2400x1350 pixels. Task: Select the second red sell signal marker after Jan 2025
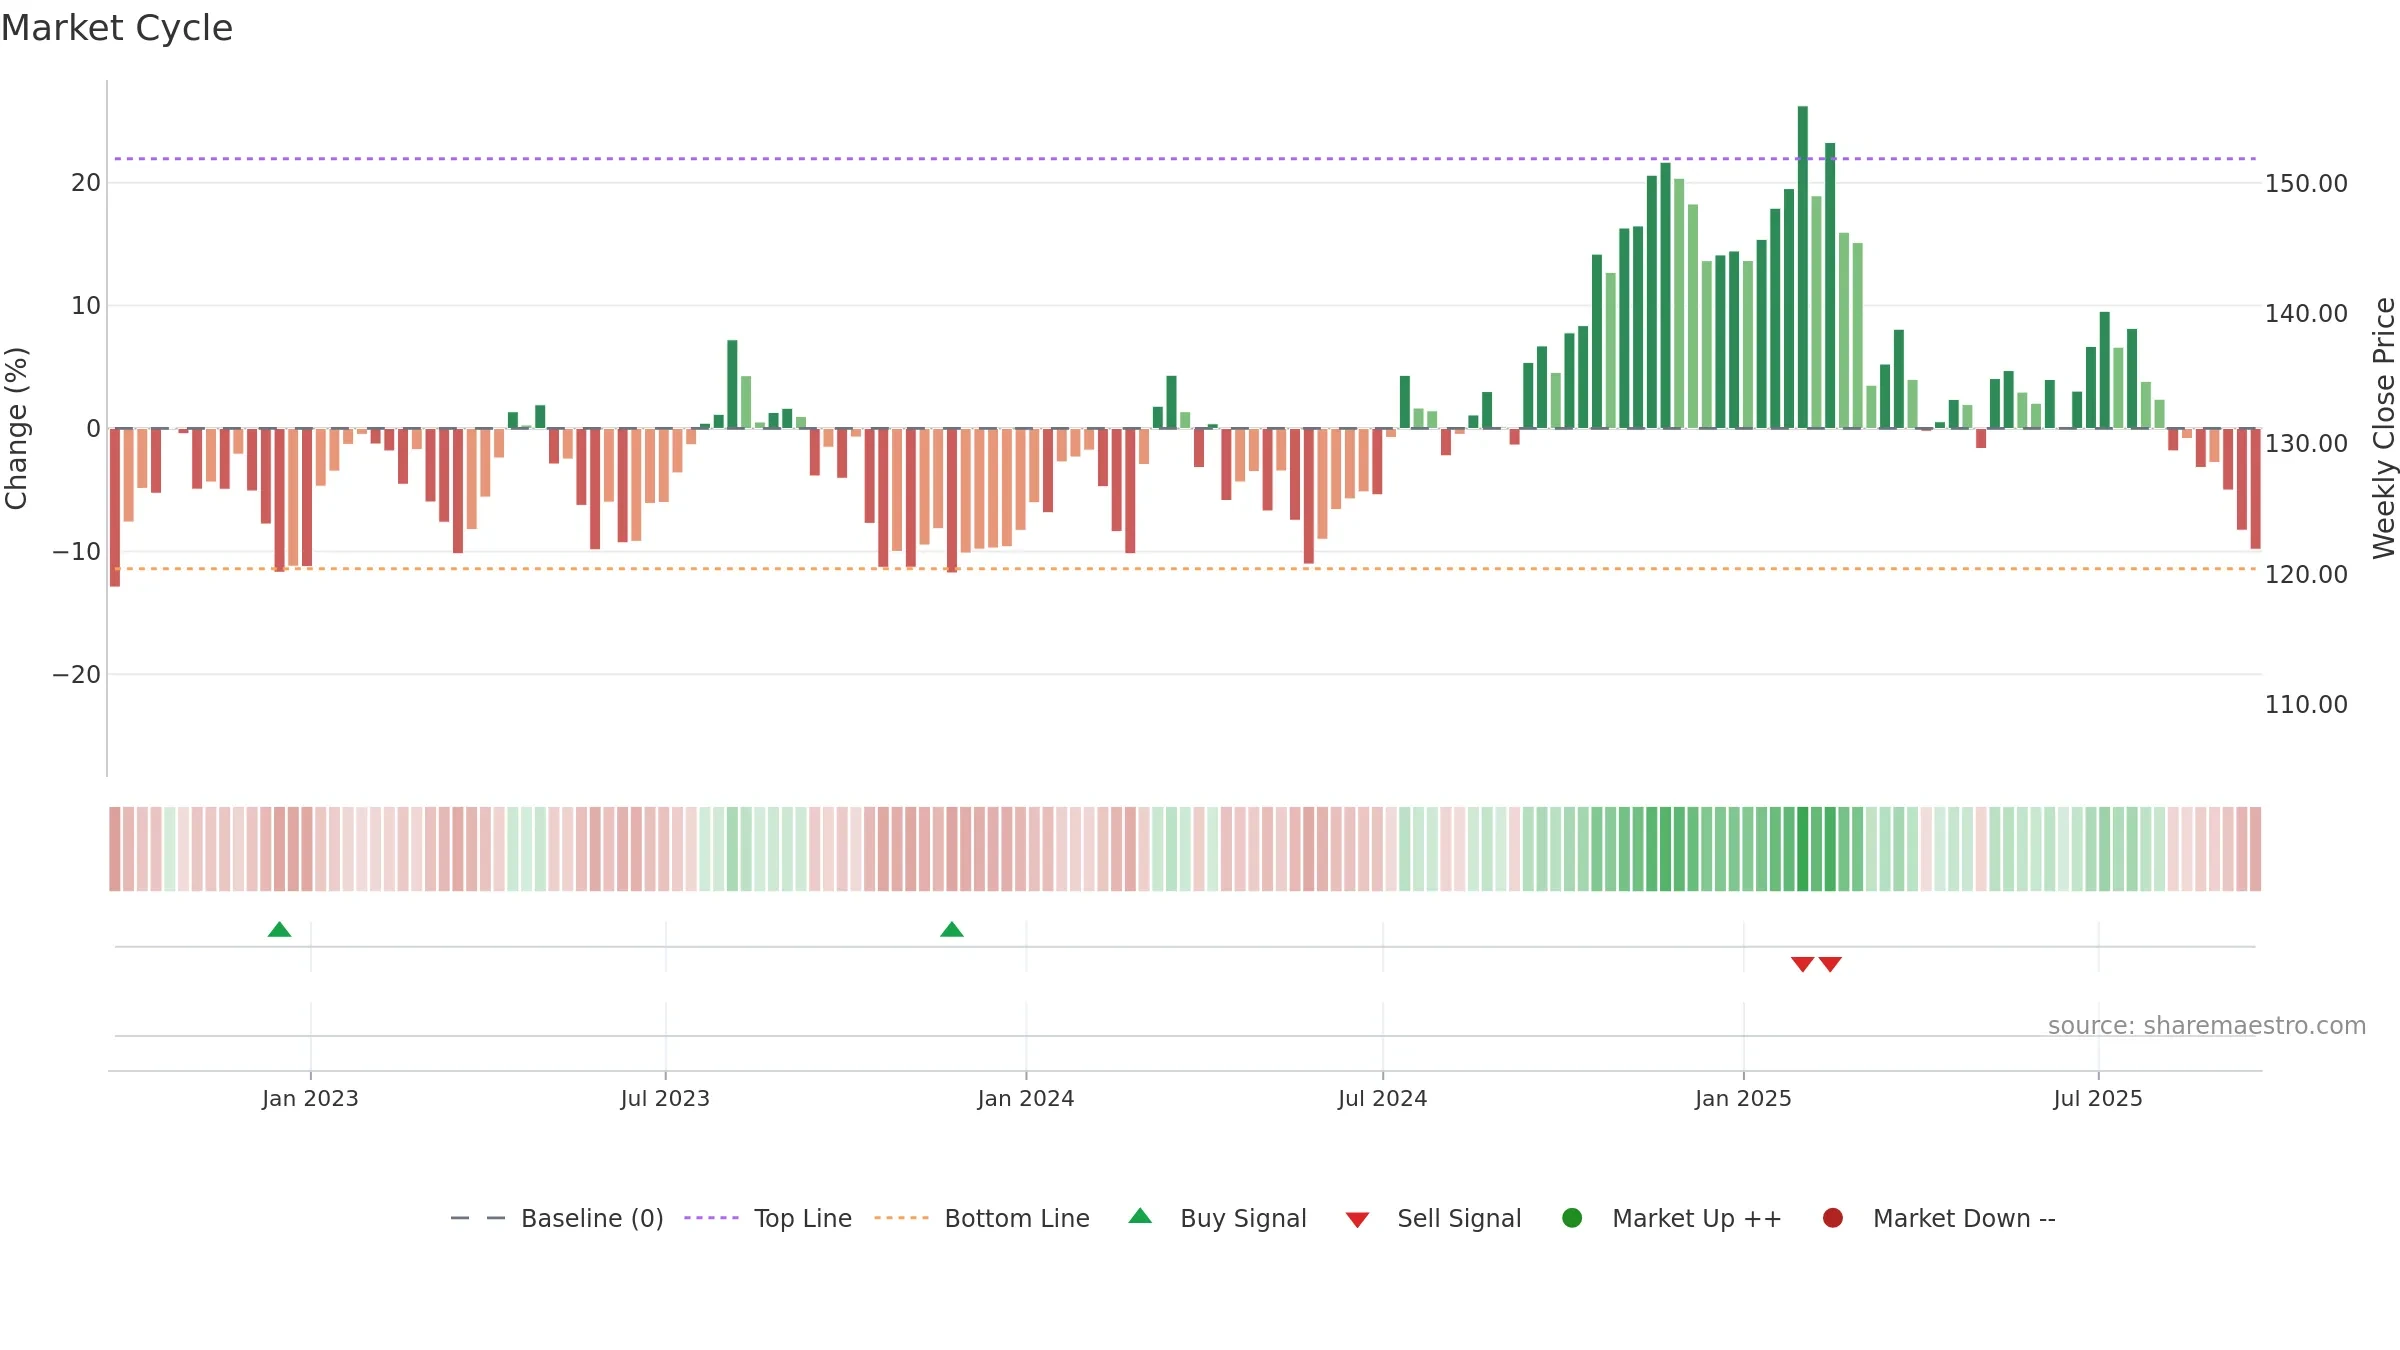click(x=1830, y=964)
